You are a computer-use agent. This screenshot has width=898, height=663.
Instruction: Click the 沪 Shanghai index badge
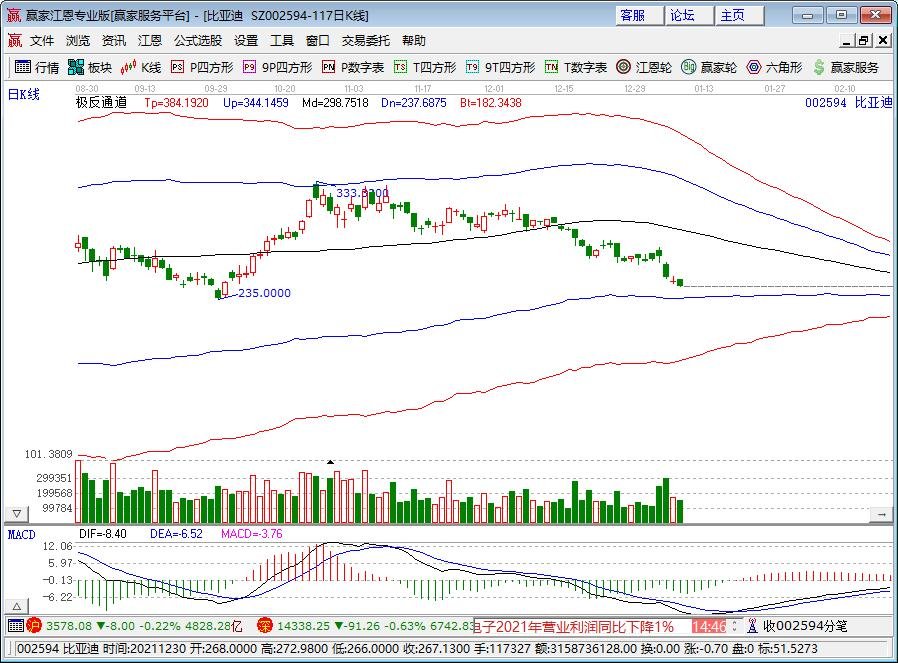34,625
